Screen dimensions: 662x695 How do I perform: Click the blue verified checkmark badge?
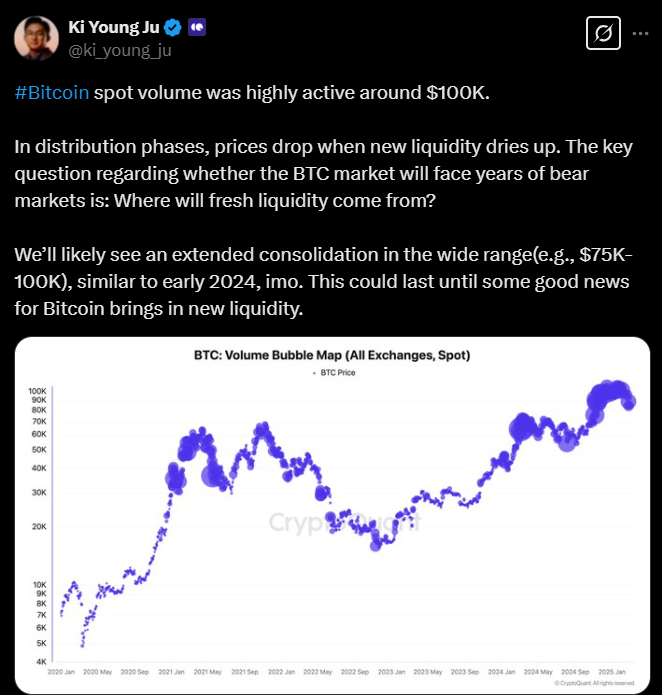(172, 26)
